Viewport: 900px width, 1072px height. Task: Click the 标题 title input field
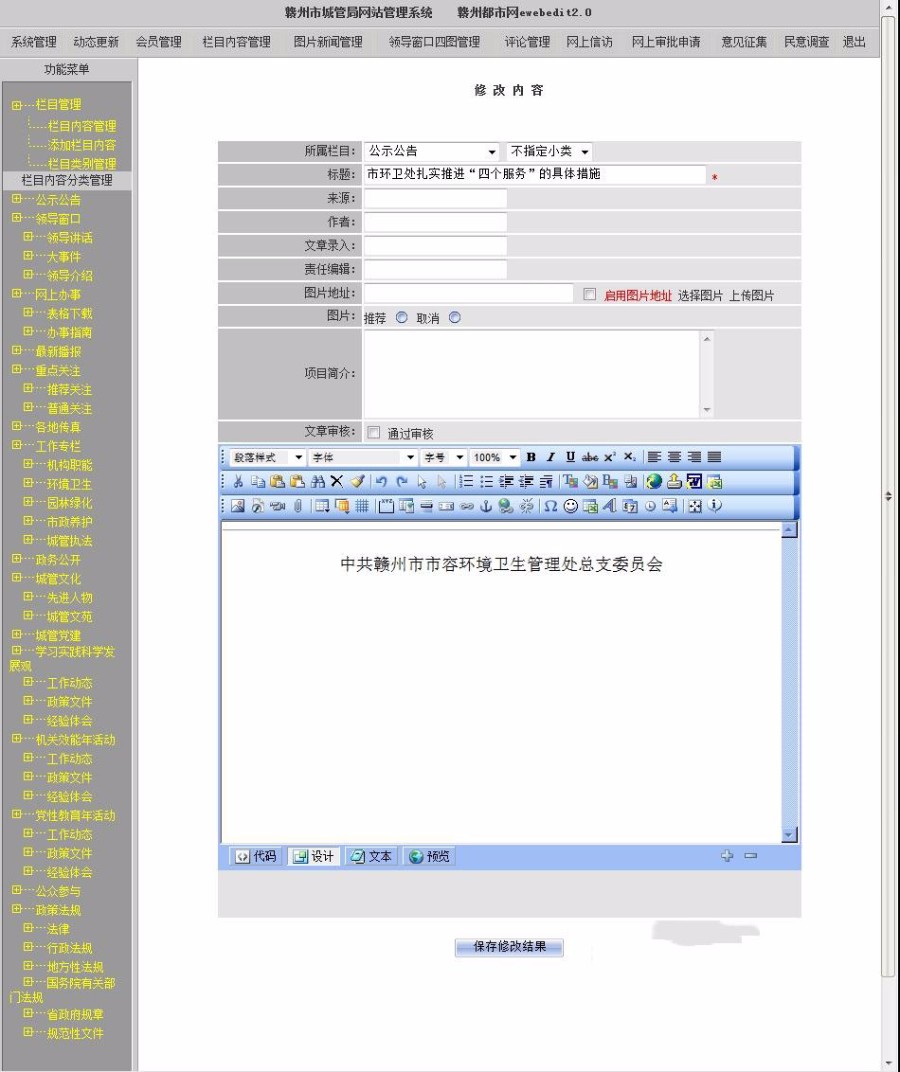pyautogui.click(x=534, y=174)
